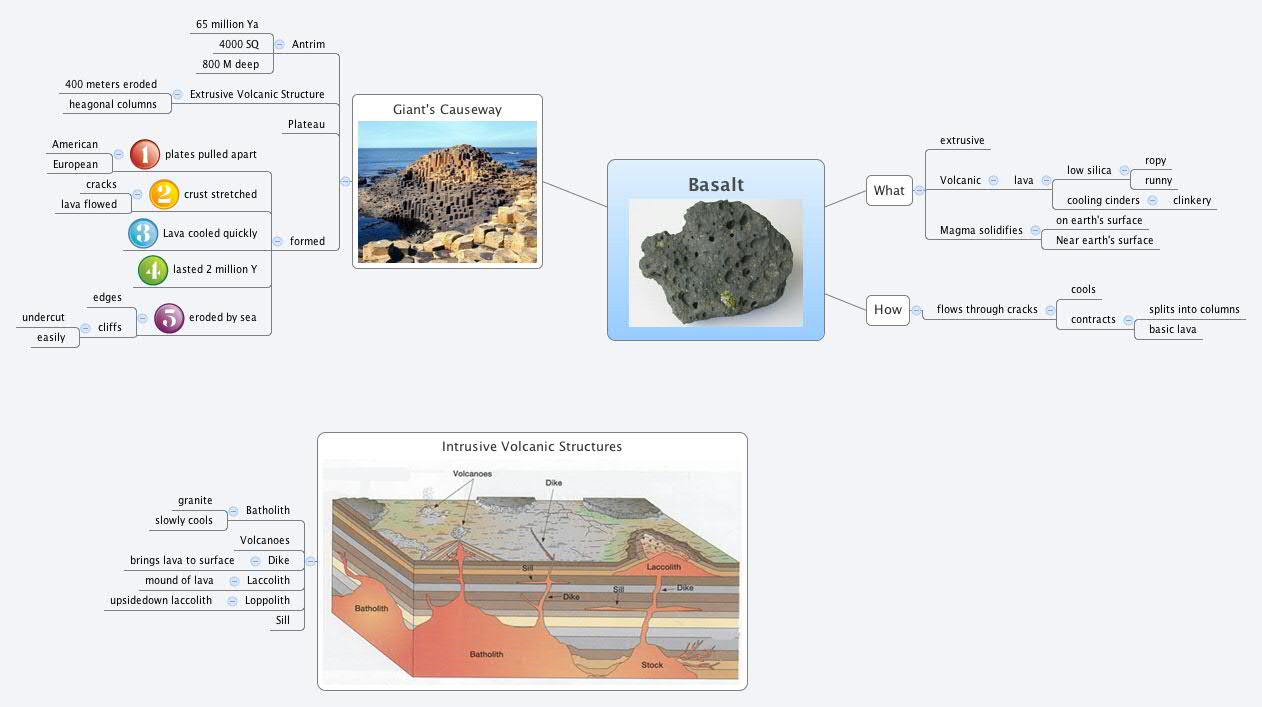Click the red priority 1 marker icon
Image resolution: width=1262 pixels, height=707 pixels.
tap(143, 154)
